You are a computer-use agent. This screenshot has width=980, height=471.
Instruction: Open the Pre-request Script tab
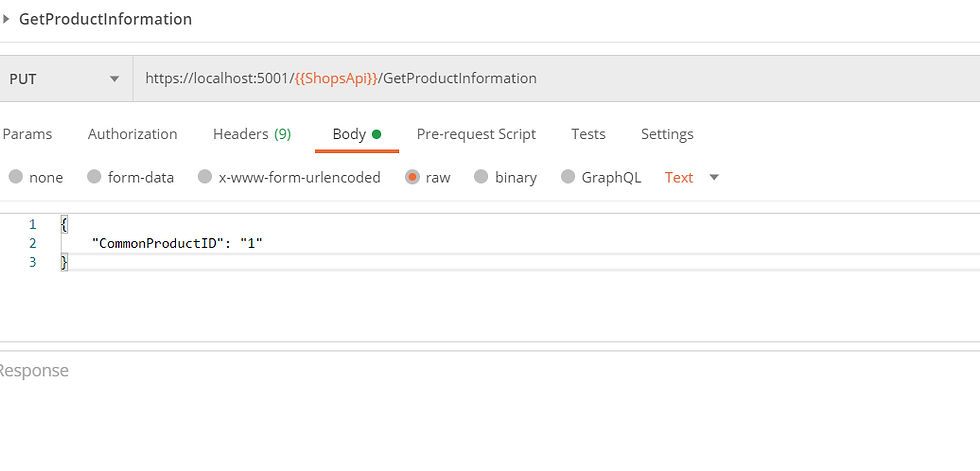pos(476,134)
